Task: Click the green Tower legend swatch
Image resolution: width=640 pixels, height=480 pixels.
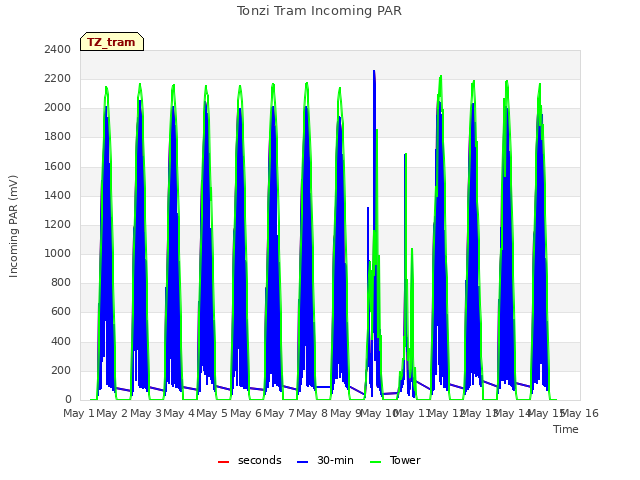Action: pyautogui.click(x=375, y=462)
